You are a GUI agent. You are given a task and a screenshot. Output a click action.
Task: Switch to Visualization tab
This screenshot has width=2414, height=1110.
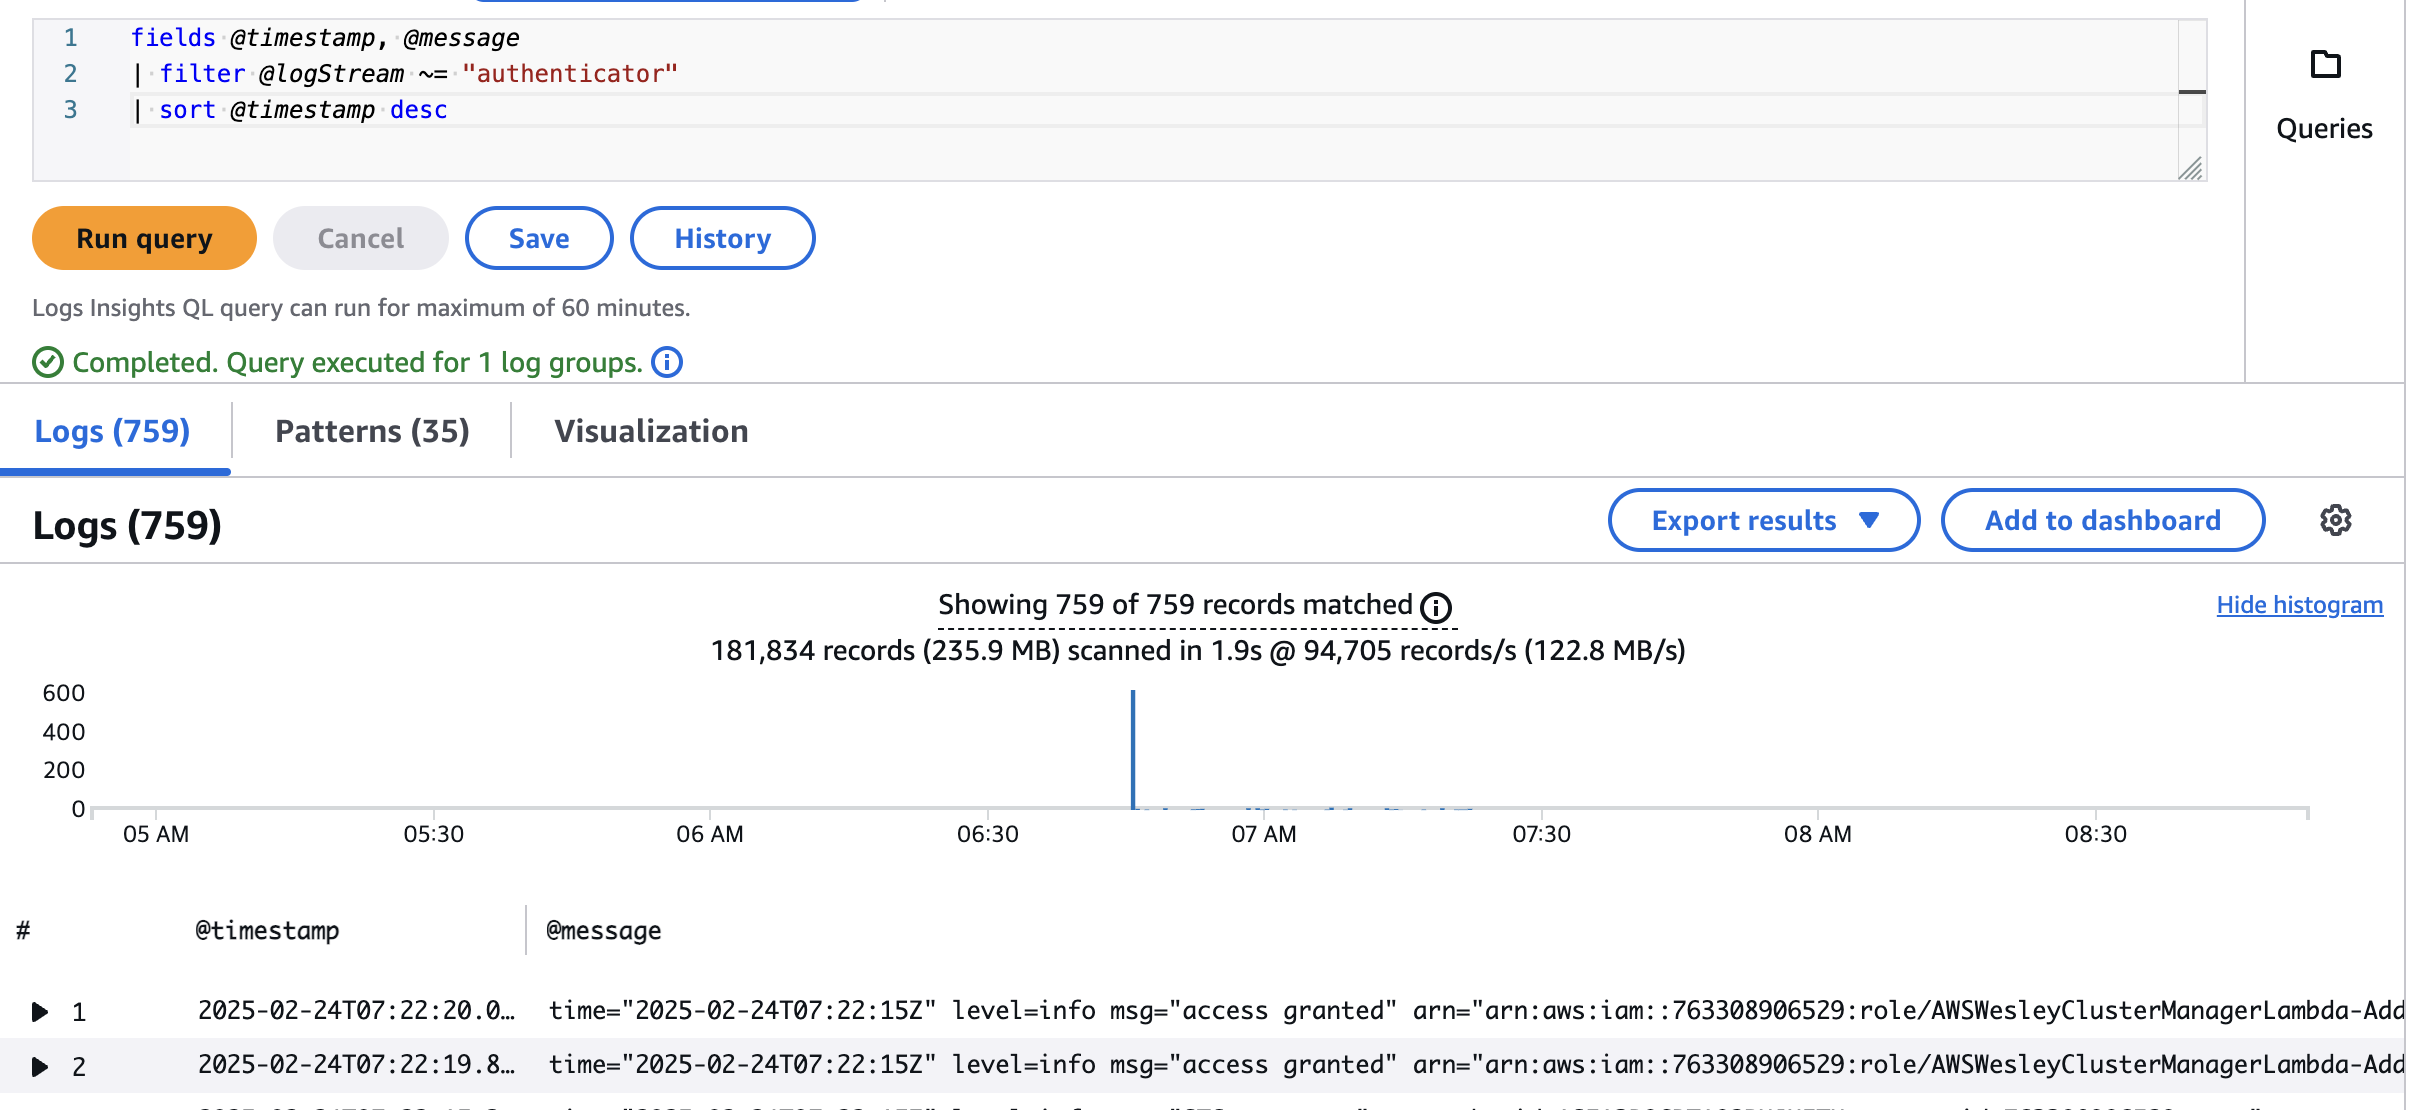pyautogui.click(x=651, y=431)
